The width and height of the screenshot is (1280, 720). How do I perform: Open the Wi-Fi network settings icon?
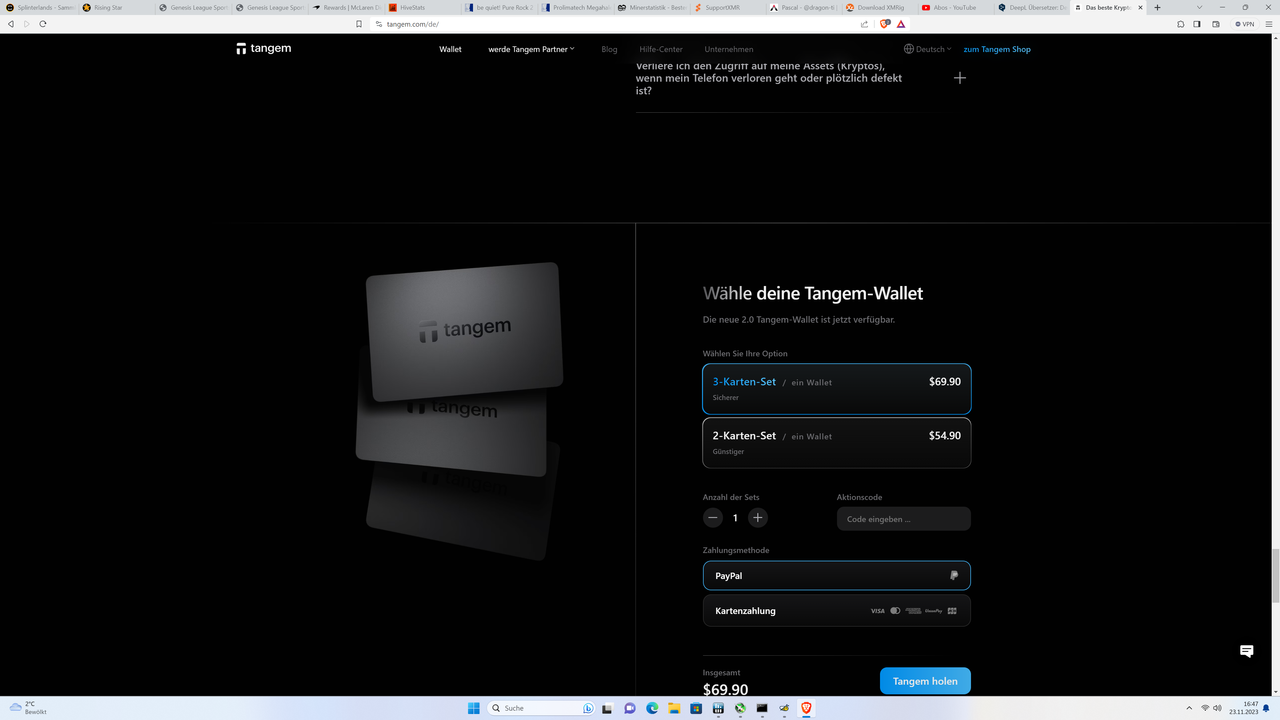[x=1205, y=708]
